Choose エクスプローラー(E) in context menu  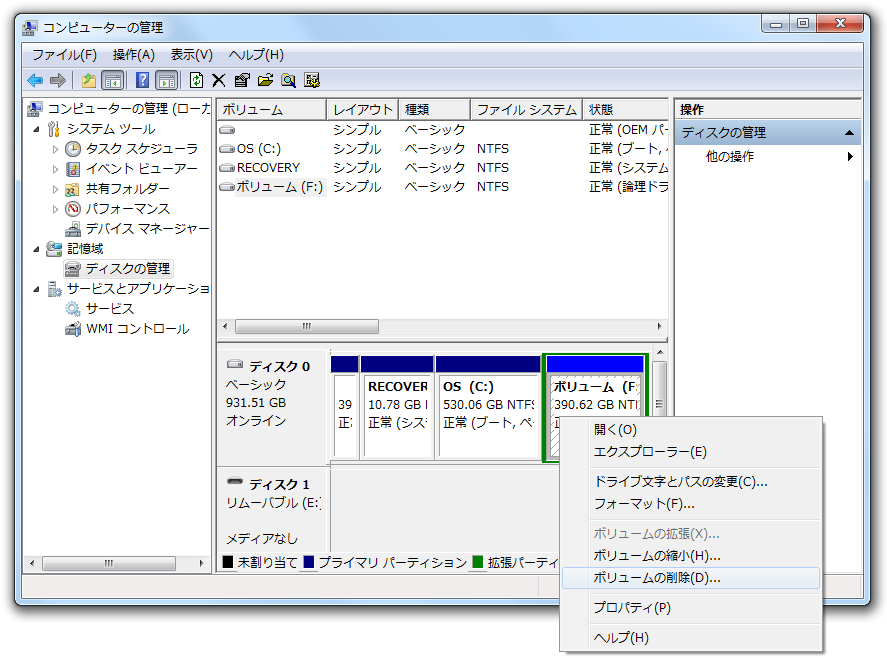tap(691, 452)
